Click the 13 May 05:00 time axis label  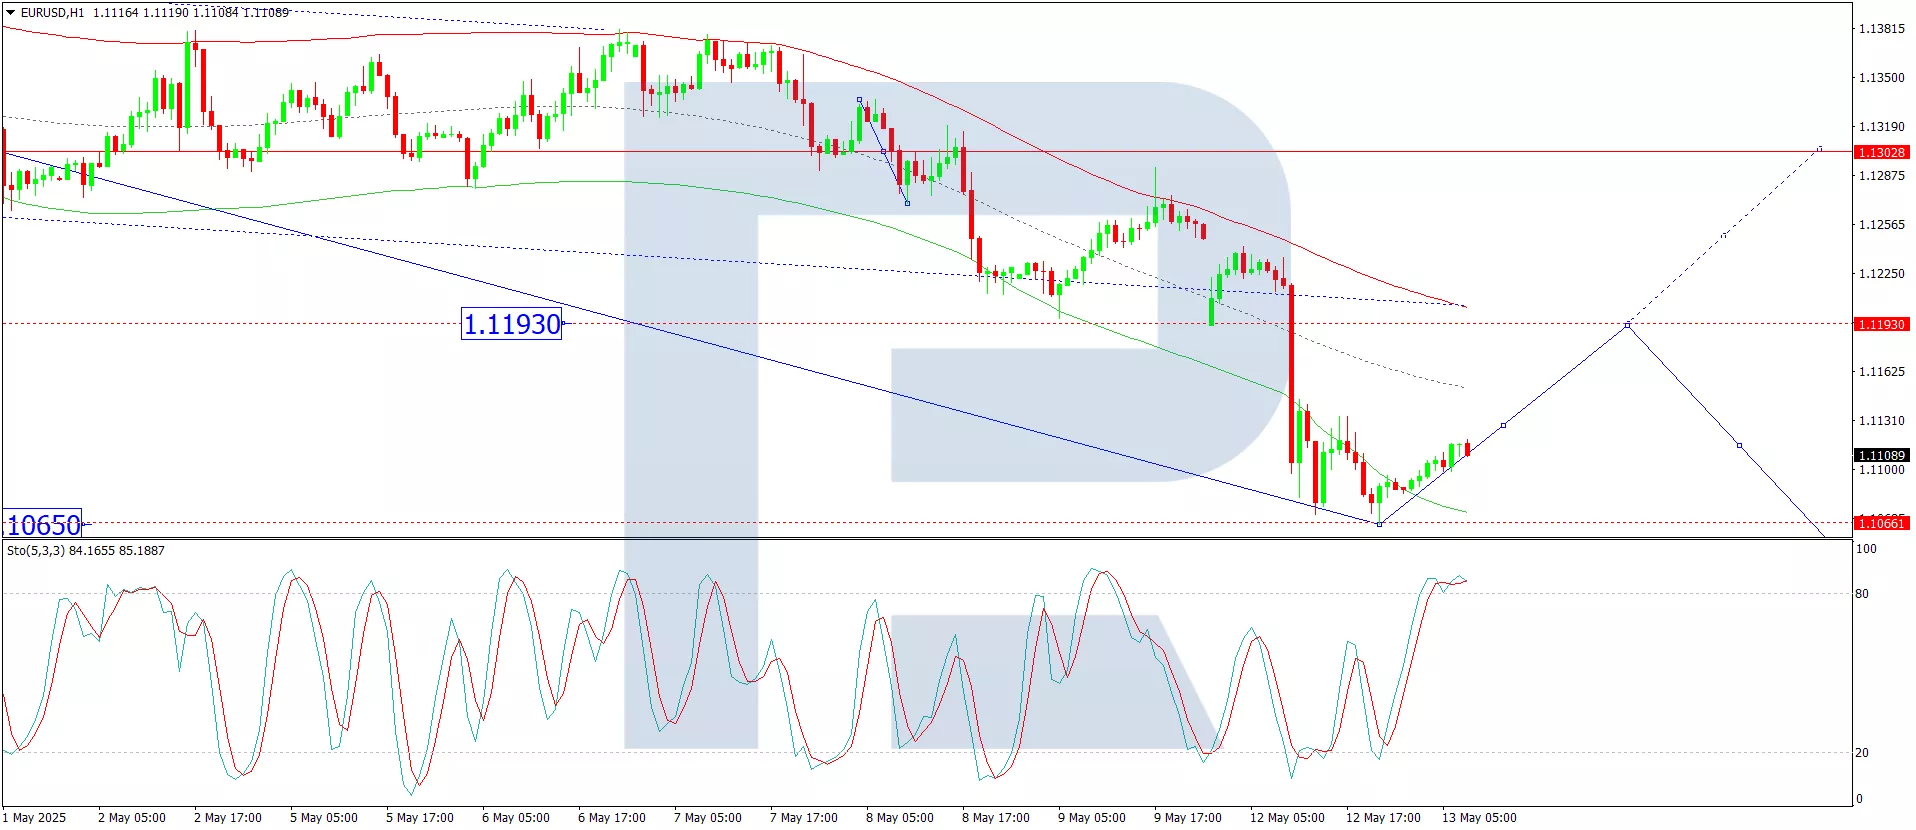[x=1478, y=818]
